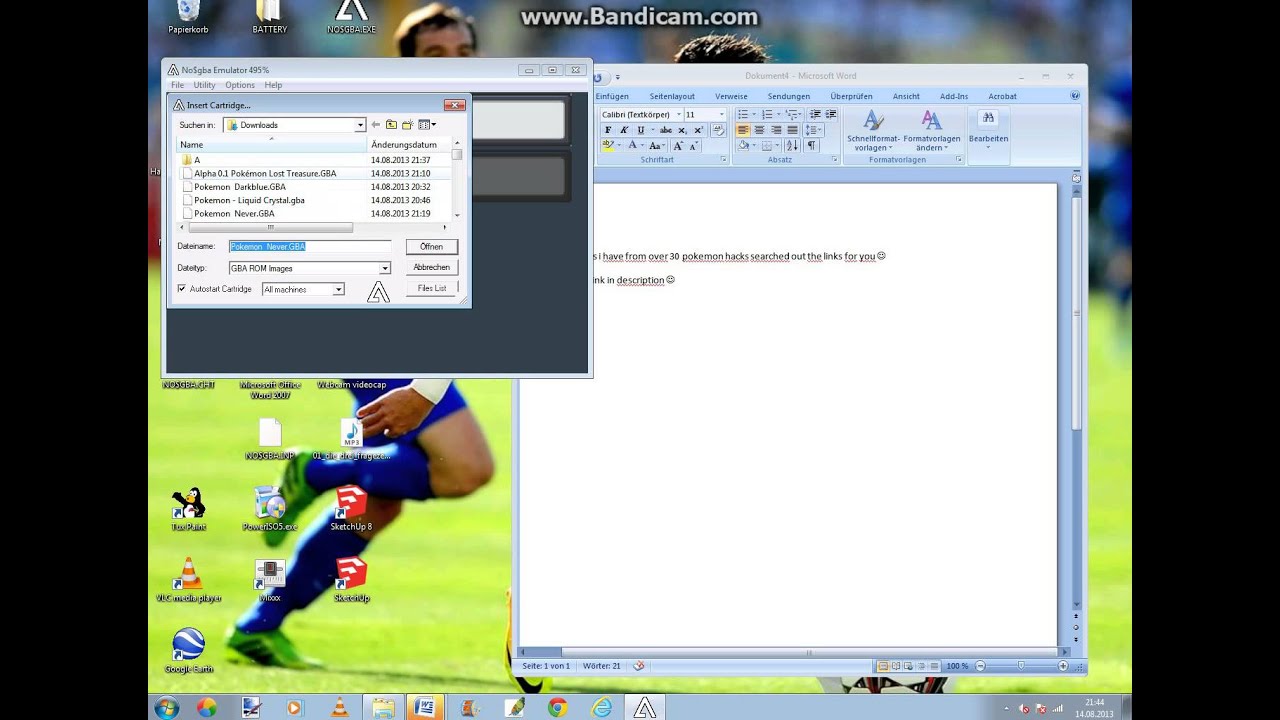The height and width of the screenshot is (720, 1280).
Task: Open Schnellformatvorlagen styles gallery
Action: pos(873,130)
